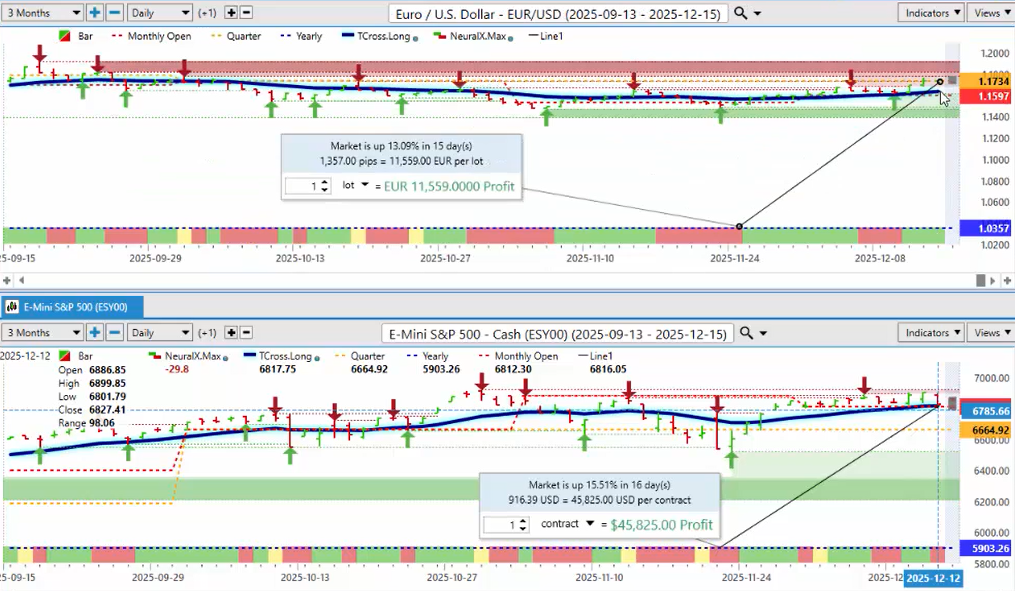1015x591 pixels.
Task: Select the E-Mini S&P 500 (ESY00) tab
Action: (x=72, y=306)
